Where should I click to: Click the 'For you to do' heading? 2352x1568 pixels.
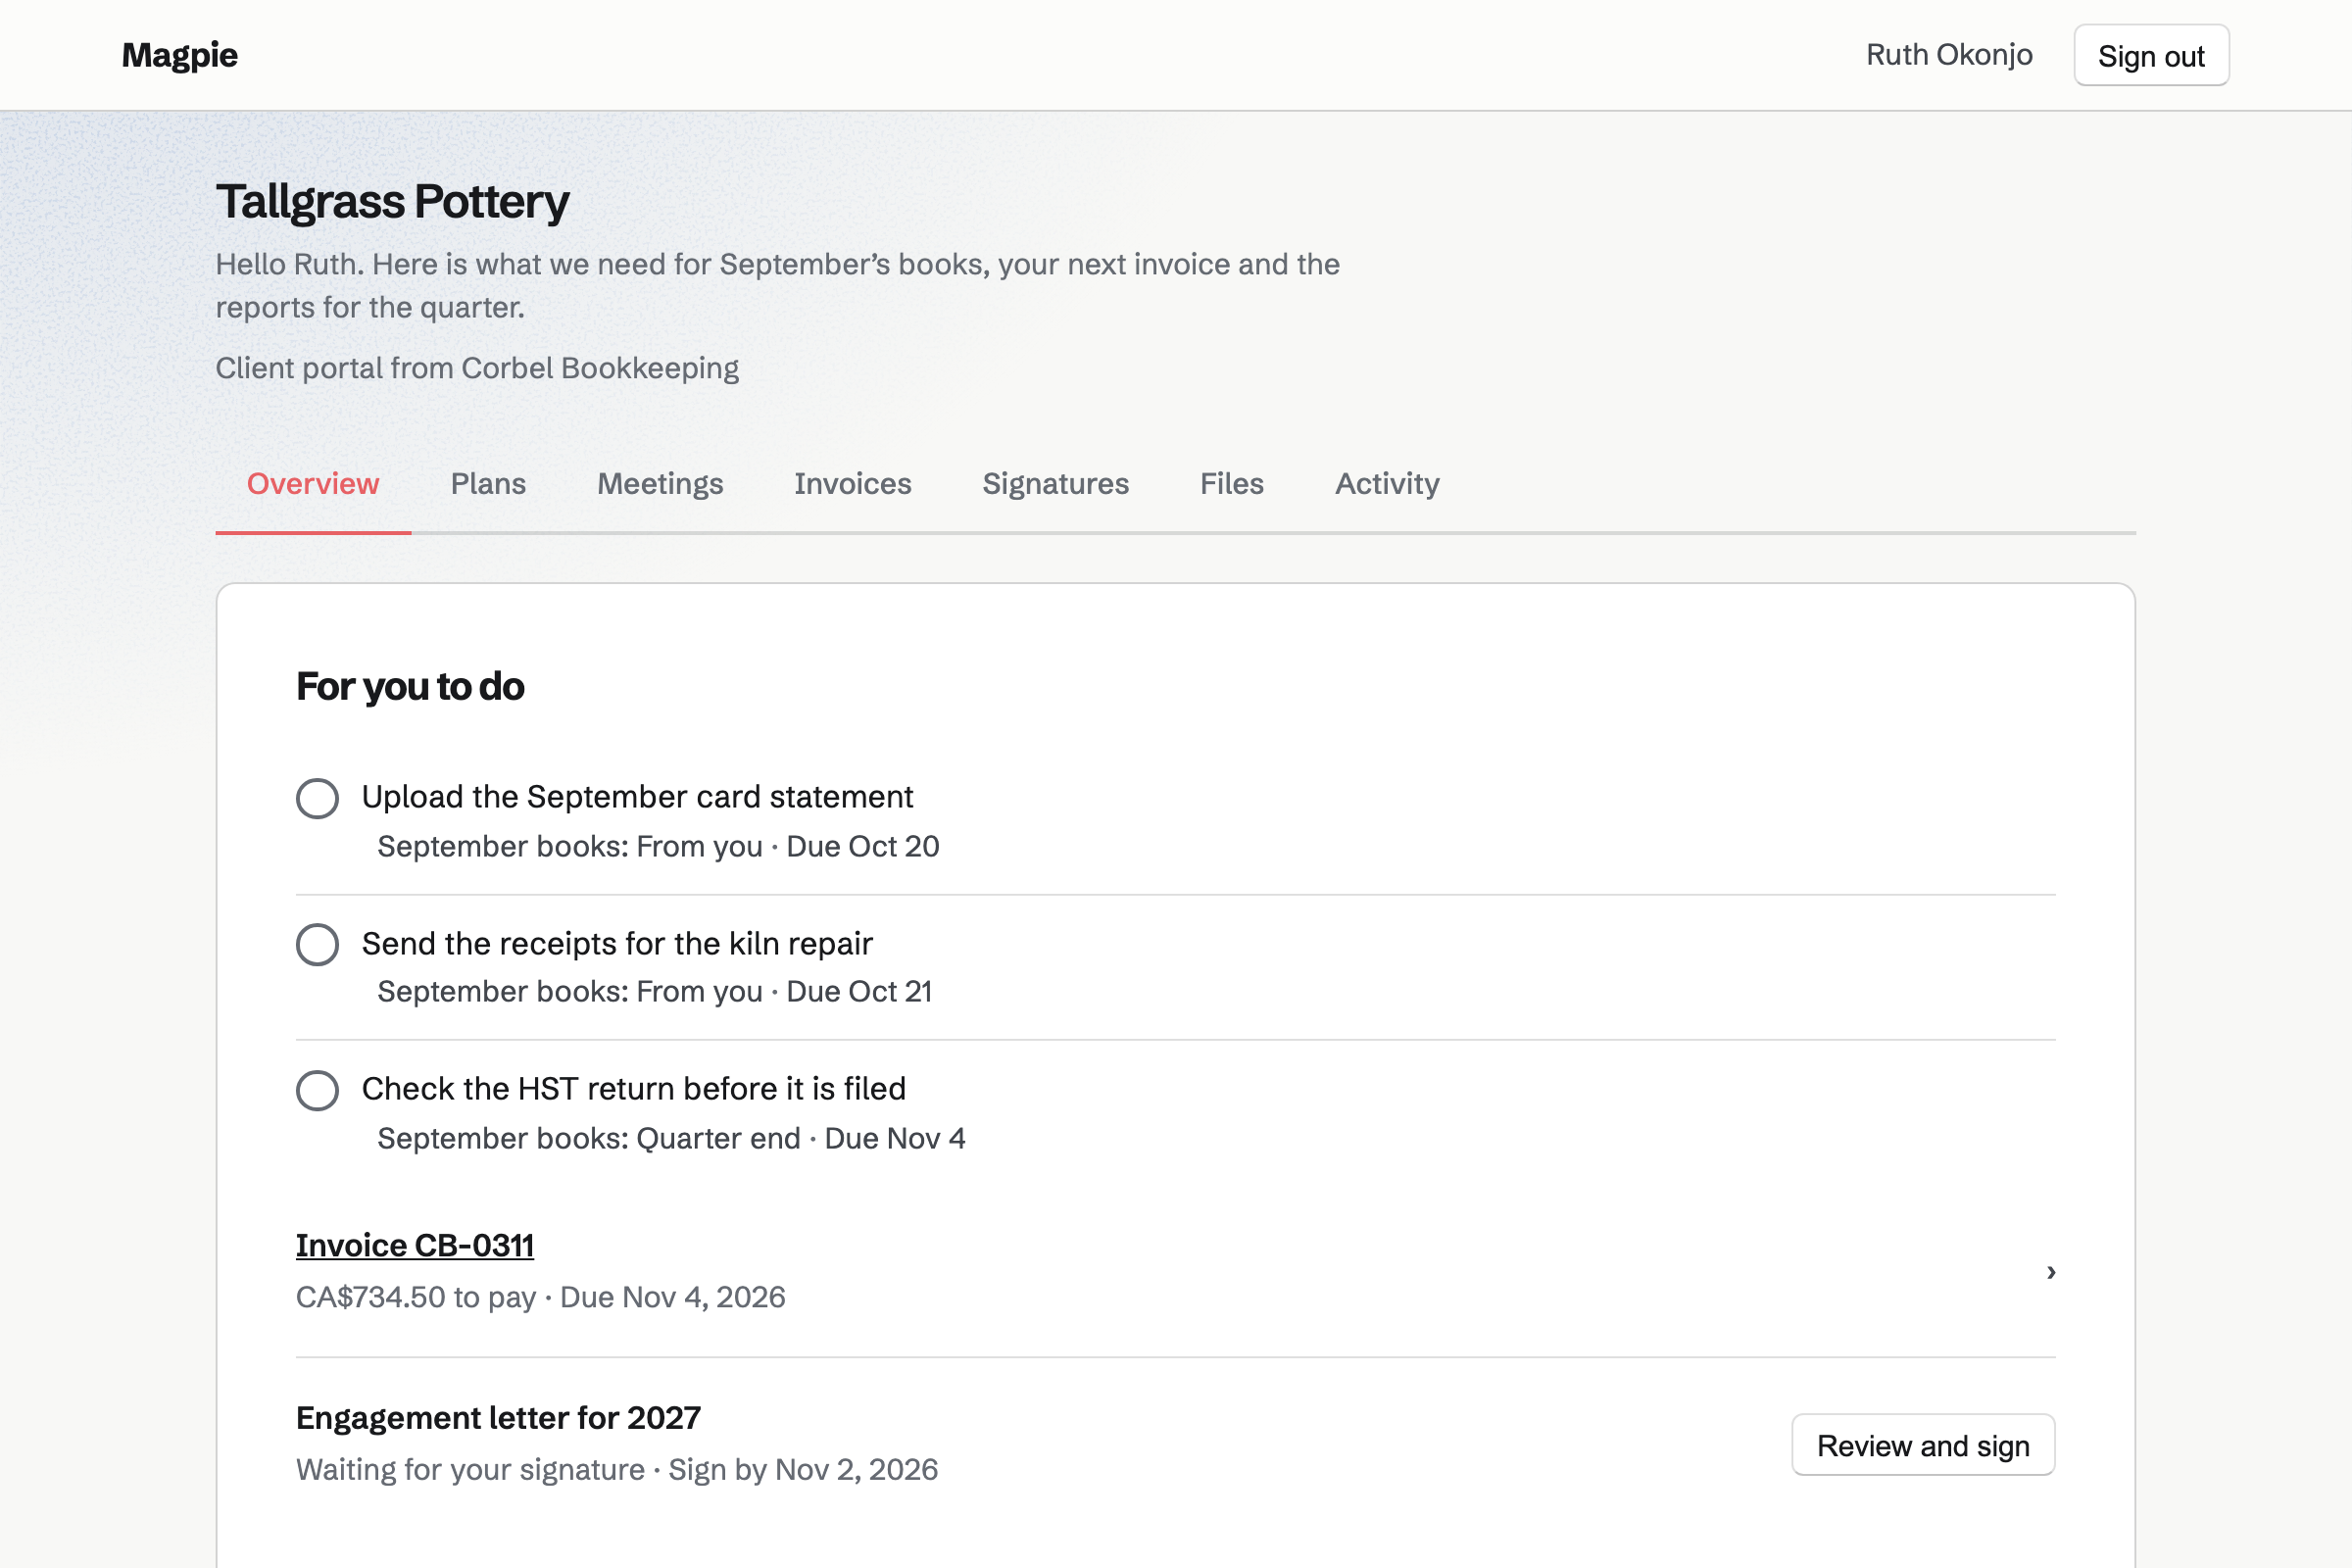(410, 686)
